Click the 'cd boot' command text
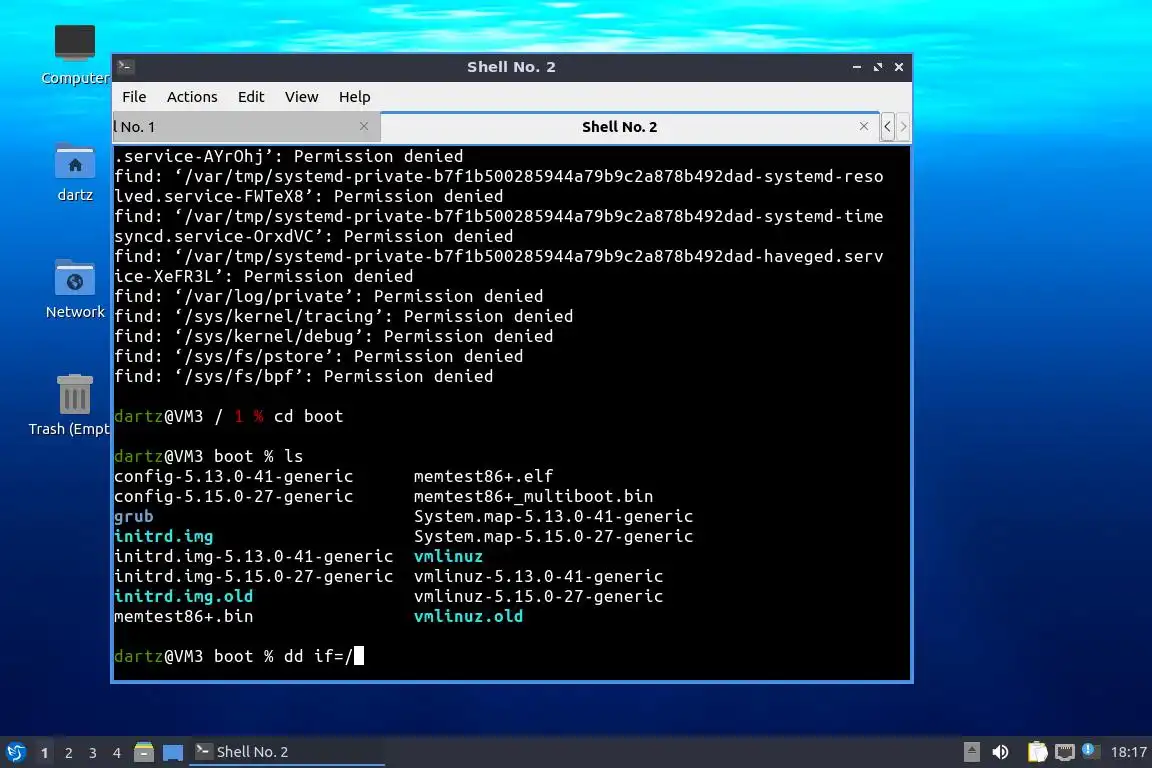This screenshot has width=1152, height=768. tap(309, 416)
